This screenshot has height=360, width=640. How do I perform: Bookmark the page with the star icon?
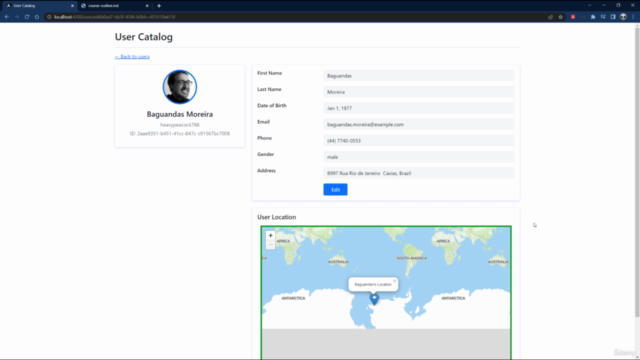coord(560,17)
